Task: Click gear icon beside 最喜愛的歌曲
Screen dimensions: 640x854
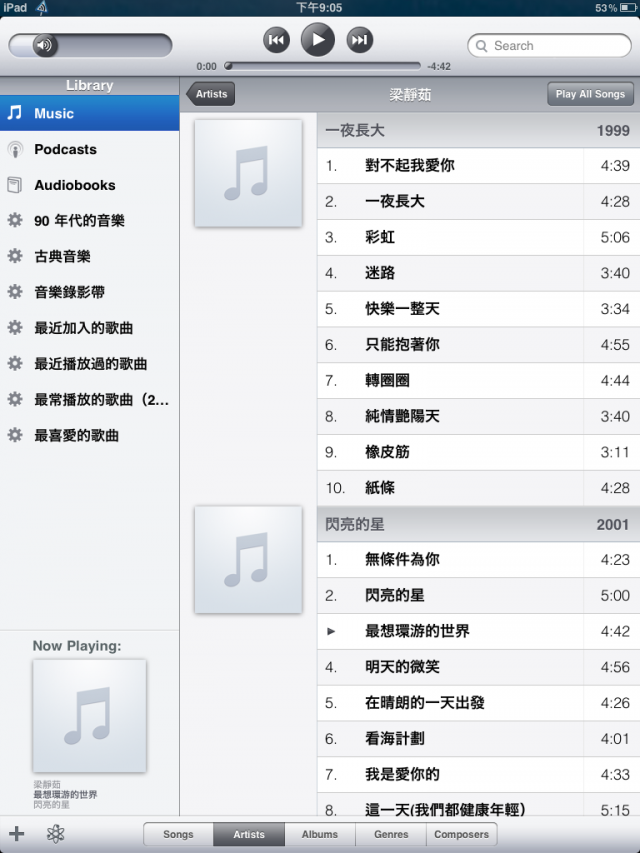Action: coord(15,435)
